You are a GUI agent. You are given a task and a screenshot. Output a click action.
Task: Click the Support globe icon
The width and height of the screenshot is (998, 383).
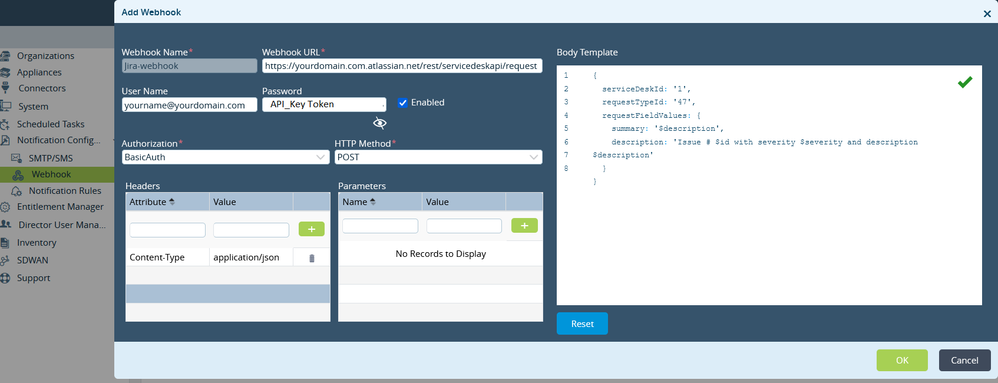click(x=5, y=278)
